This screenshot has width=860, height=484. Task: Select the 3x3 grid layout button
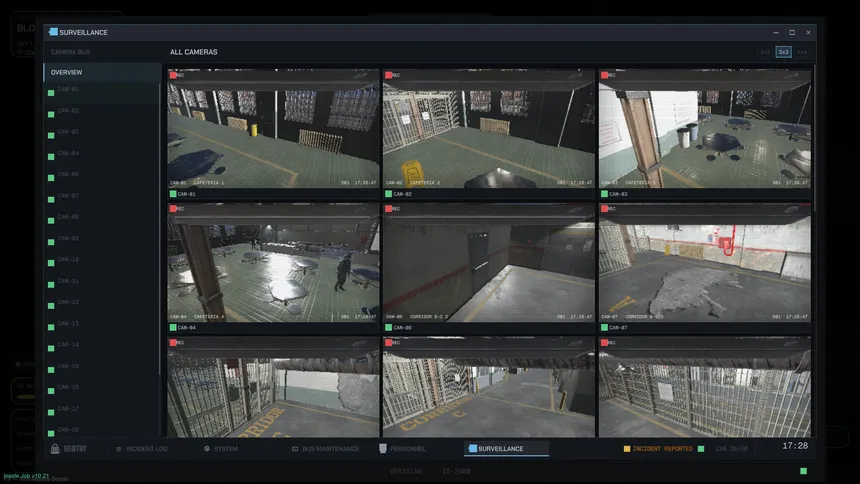point(783,52)
